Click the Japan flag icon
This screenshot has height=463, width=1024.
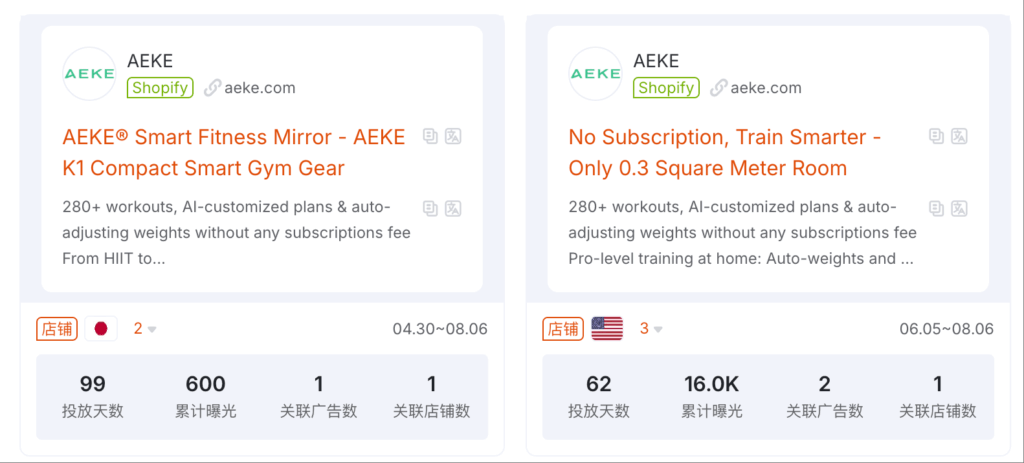[x=101, y=328]
